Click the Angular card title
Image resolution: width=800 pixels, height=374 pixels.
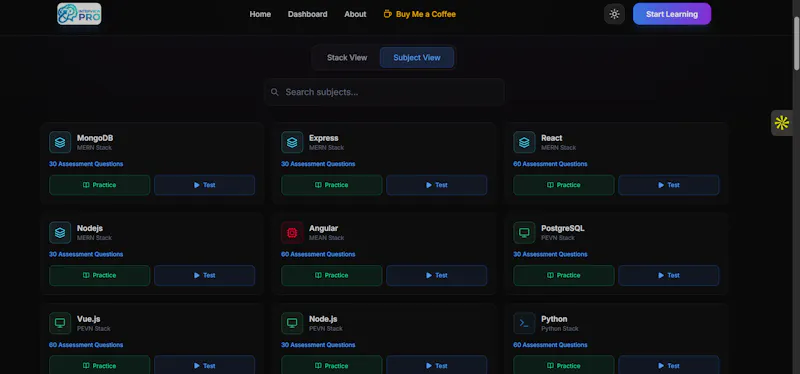323,229
